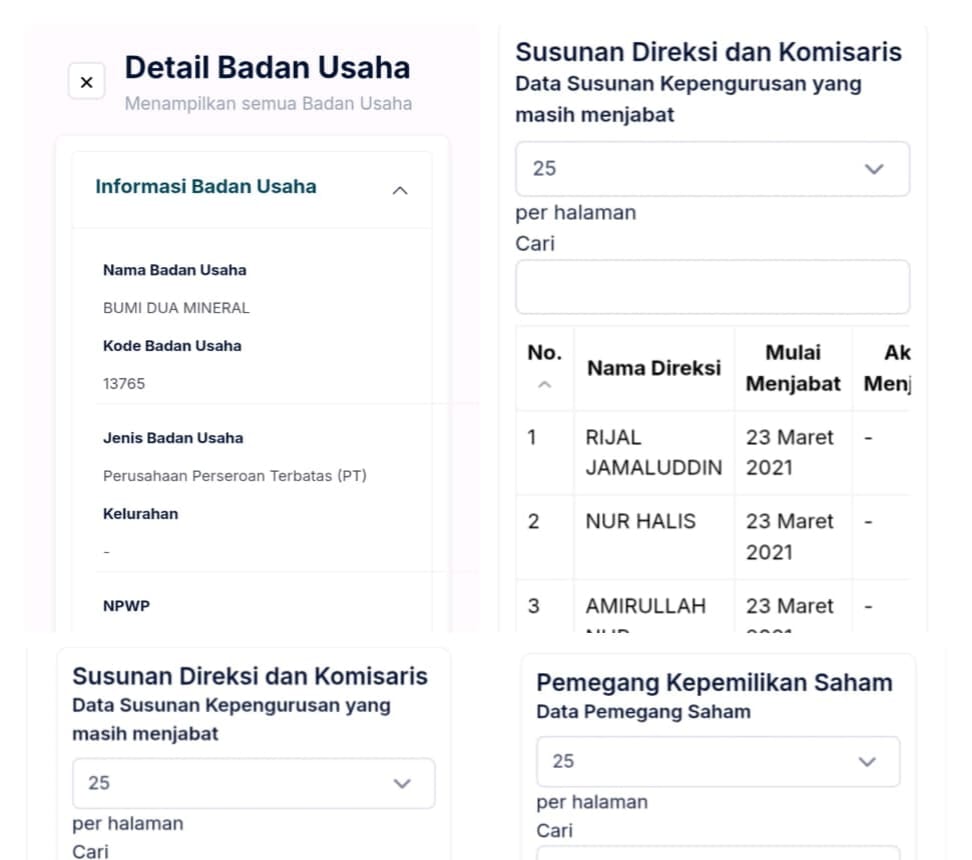Click the BUMI DUA MINERAL company name
Image resolution: width=972 pixels, height=860 pixels.
coord(176,308)
